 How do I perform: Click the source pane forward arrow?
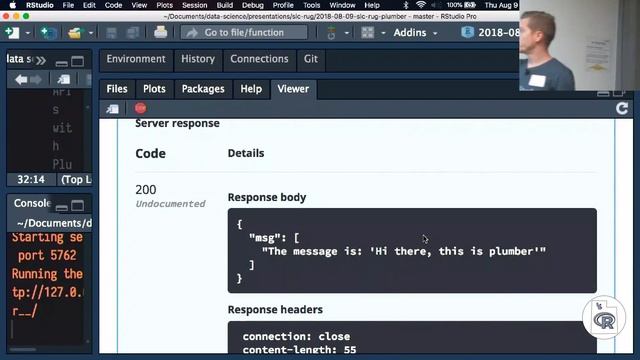pos(36,80)
